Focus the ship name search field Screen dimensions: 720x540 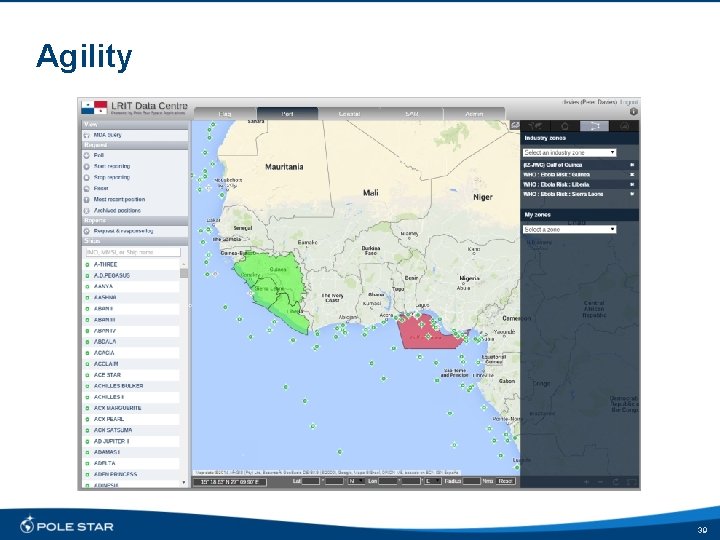click(133, 252)
